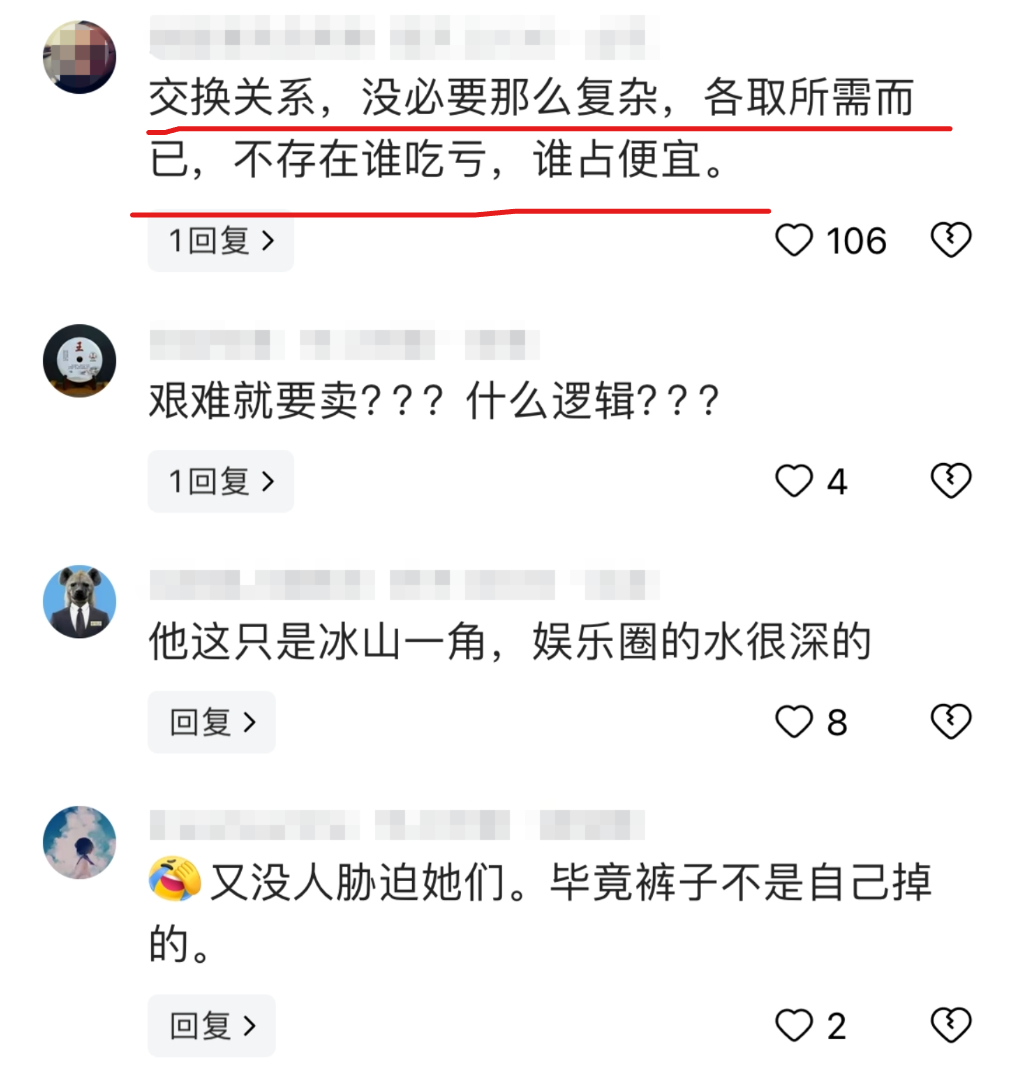
Task: Tap broken heart on 艰难就要卖 comment
Action: [950, 481]
